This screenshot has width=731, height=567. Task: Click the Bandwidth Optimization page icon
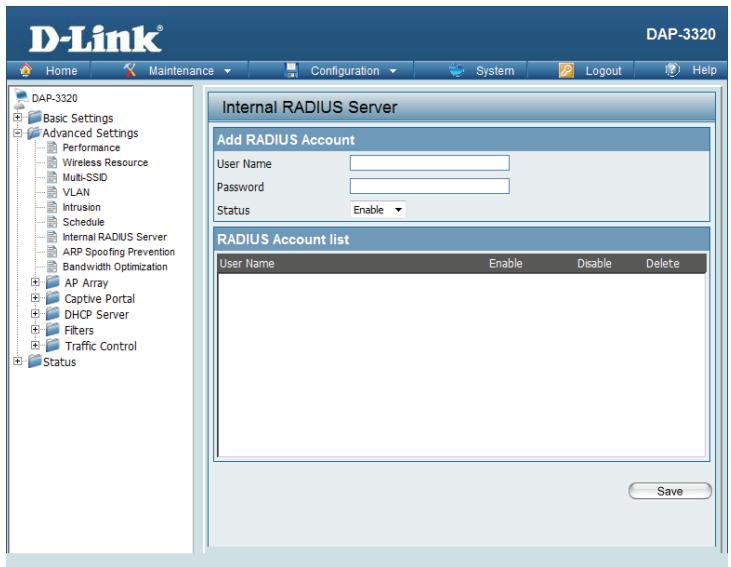click(x=52, y=267)
